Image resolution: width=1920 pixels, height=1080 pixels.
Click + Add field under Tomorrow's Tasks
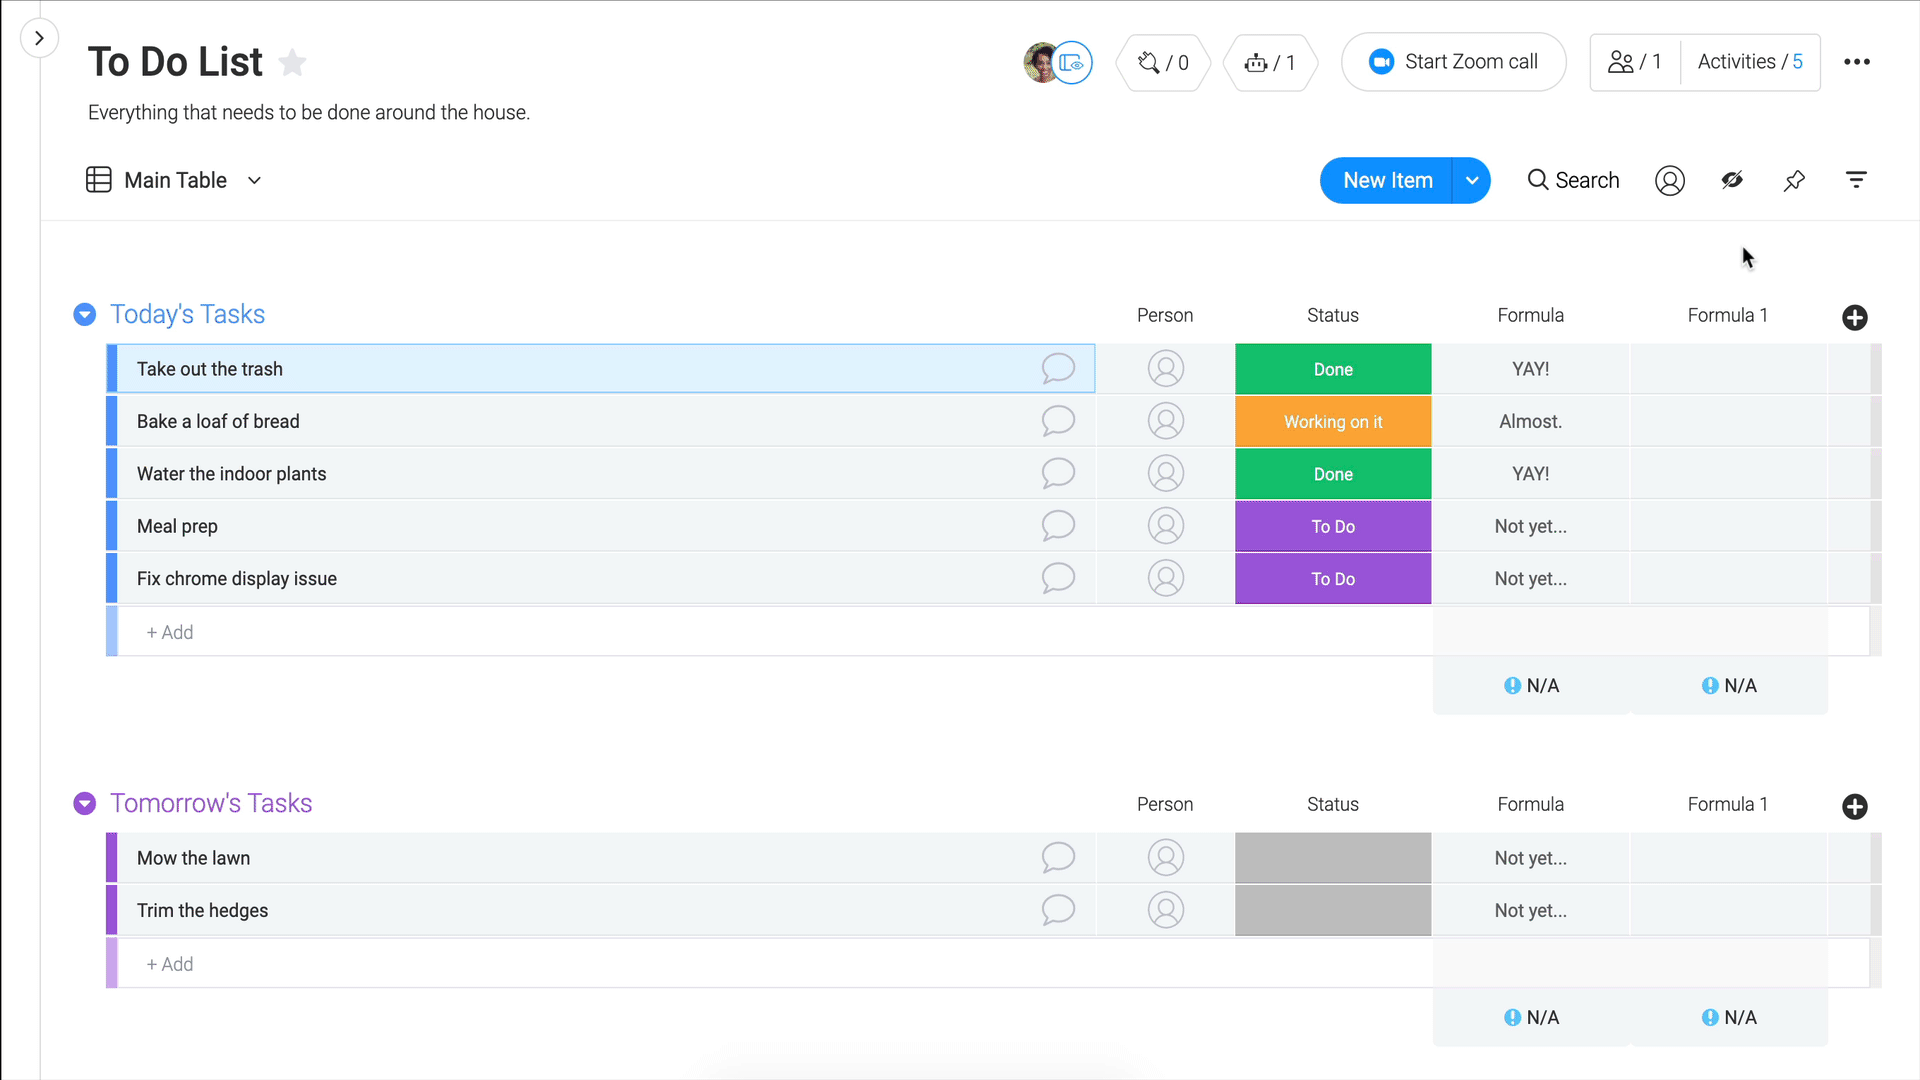[170, 964]
